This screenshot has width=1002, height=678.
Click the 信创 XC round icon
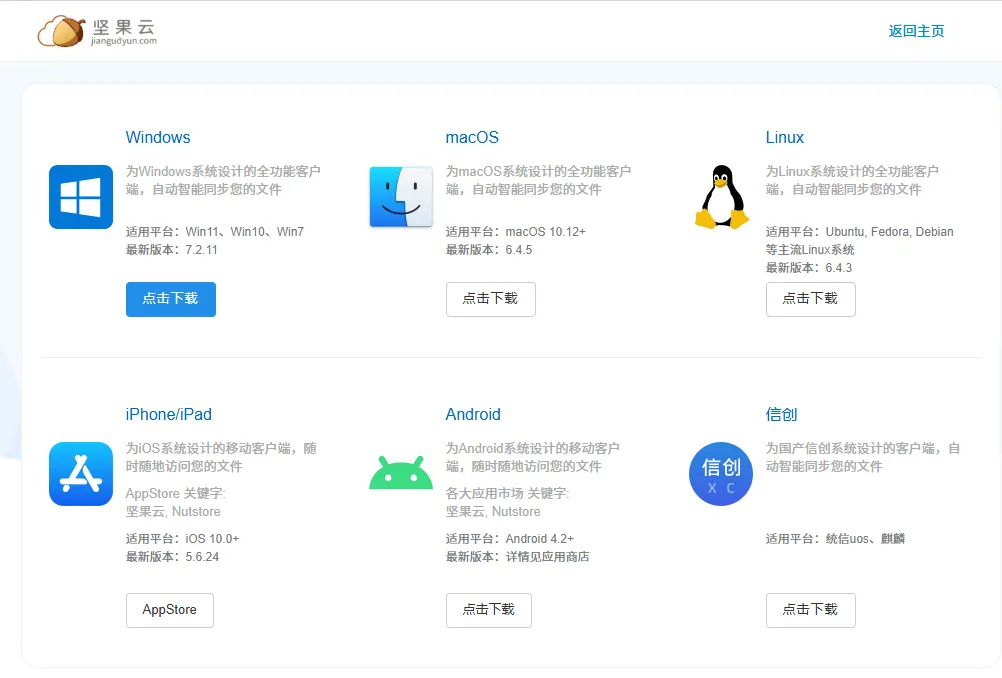click(721, 474)
